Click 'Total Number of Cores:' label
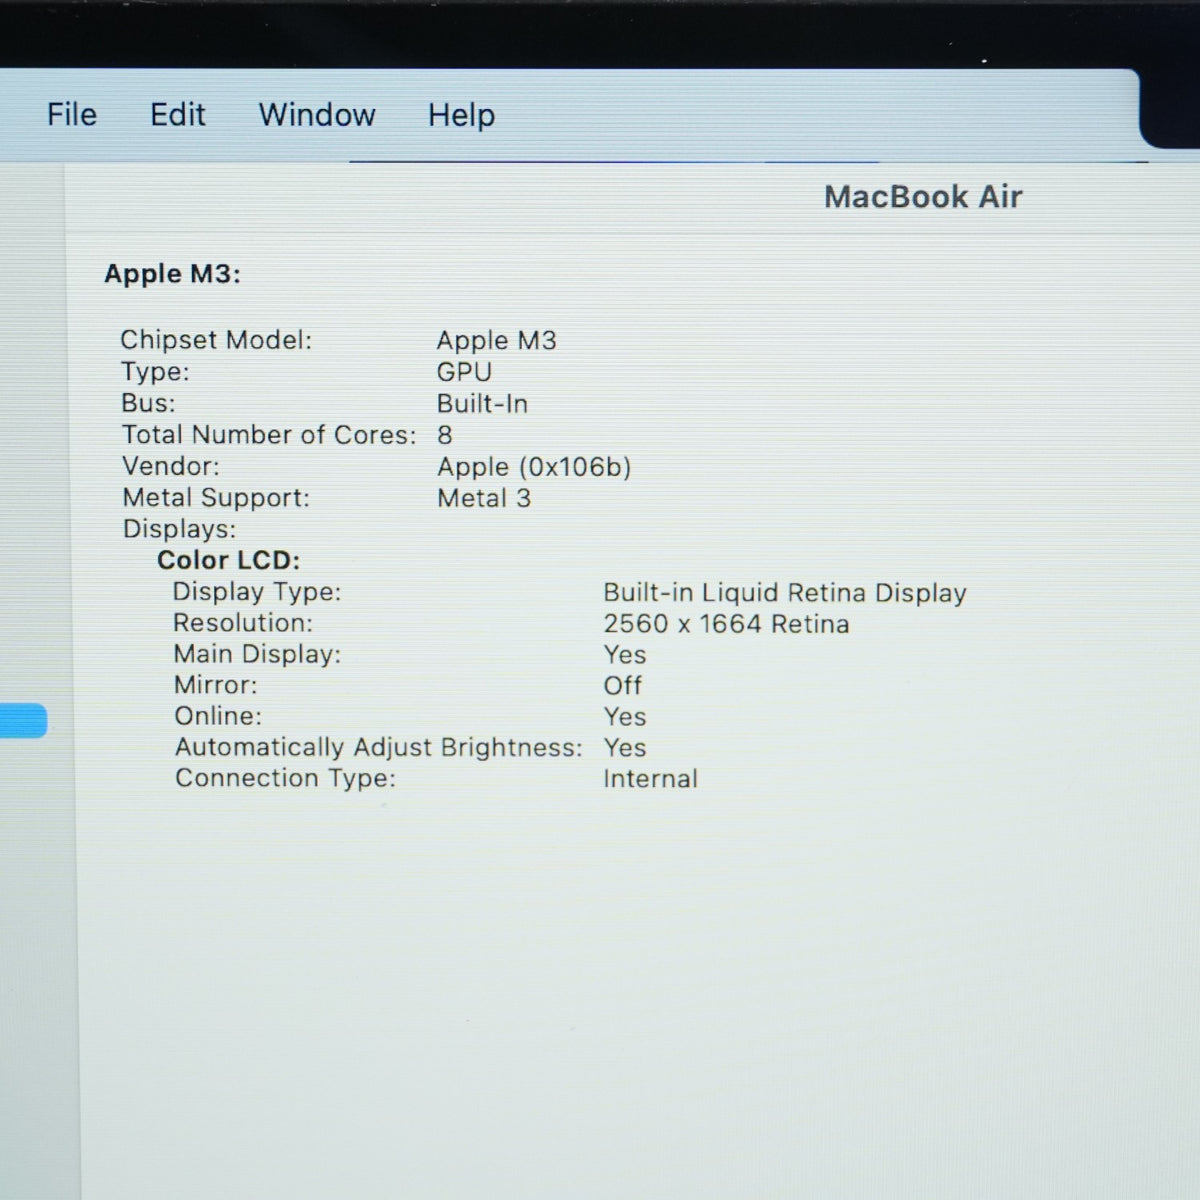The width and height of the screenshot is (1200, 1200). (269, 435)
